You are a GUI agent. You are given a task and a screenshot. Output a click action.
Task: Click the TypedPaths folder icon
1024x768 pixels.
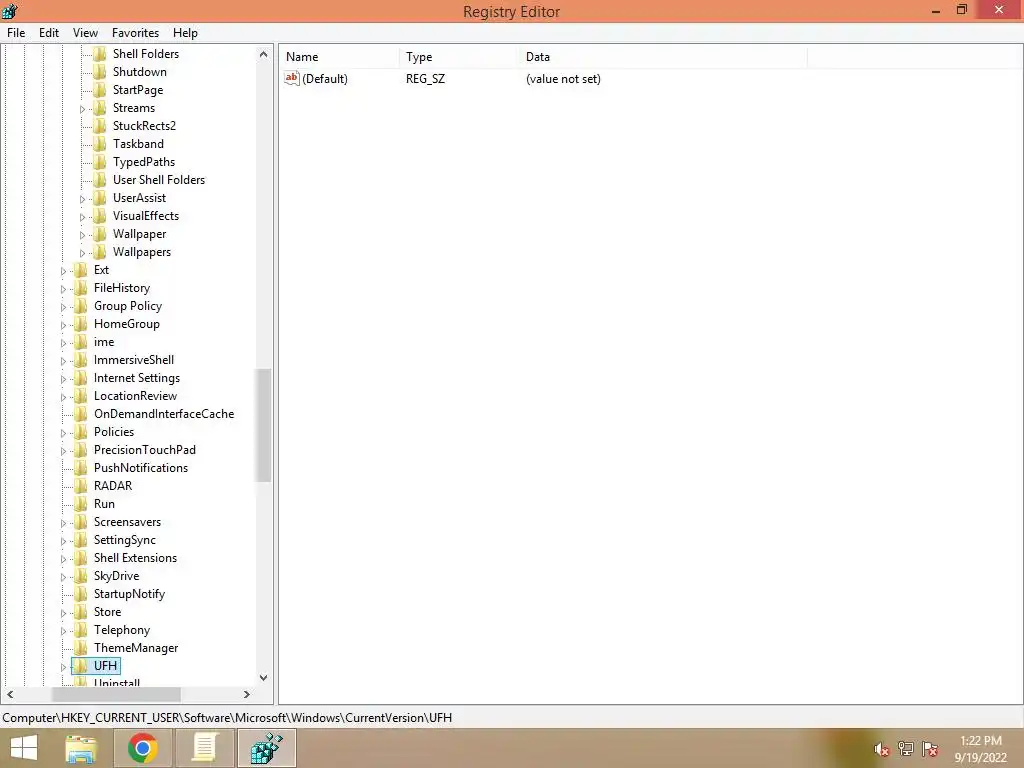coord(99,161)
